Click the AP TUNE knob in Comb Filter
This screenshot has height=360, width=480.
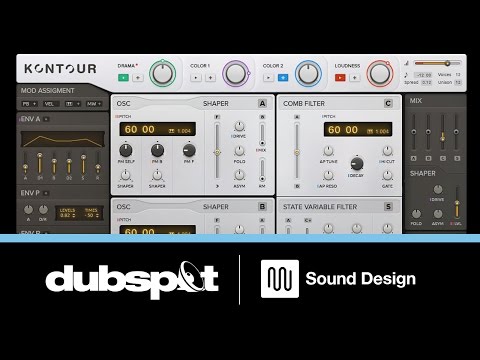(x=328, y=151)
